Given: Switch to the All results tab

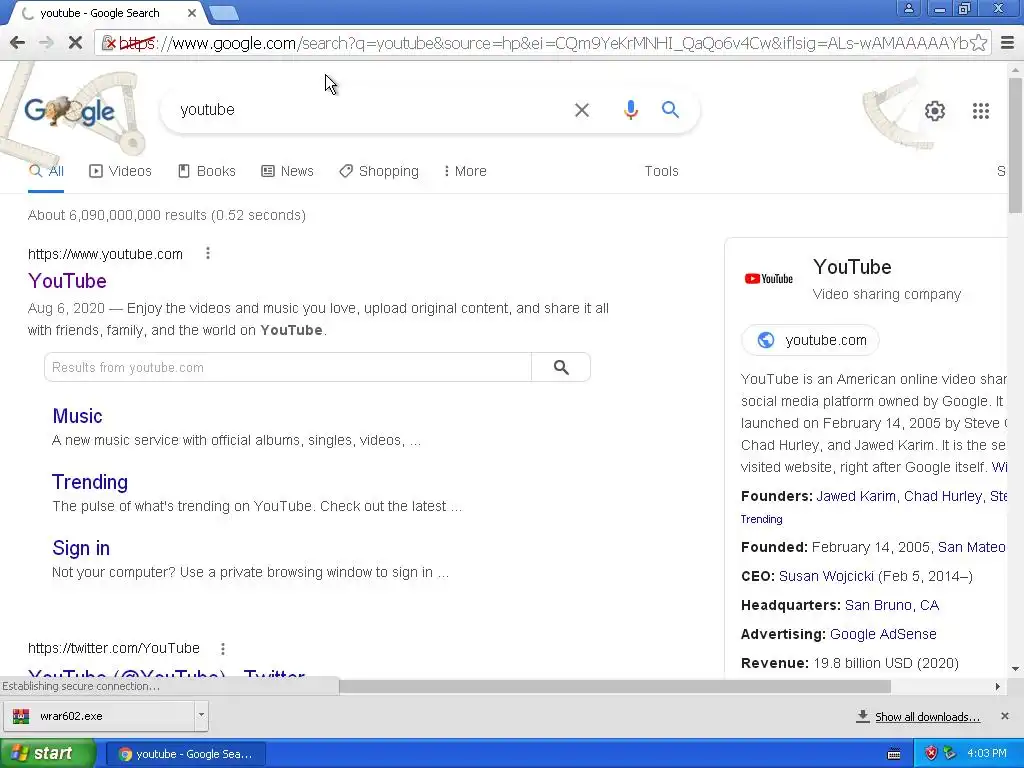Looking at the screenshot, I should (x=46, y=171).
